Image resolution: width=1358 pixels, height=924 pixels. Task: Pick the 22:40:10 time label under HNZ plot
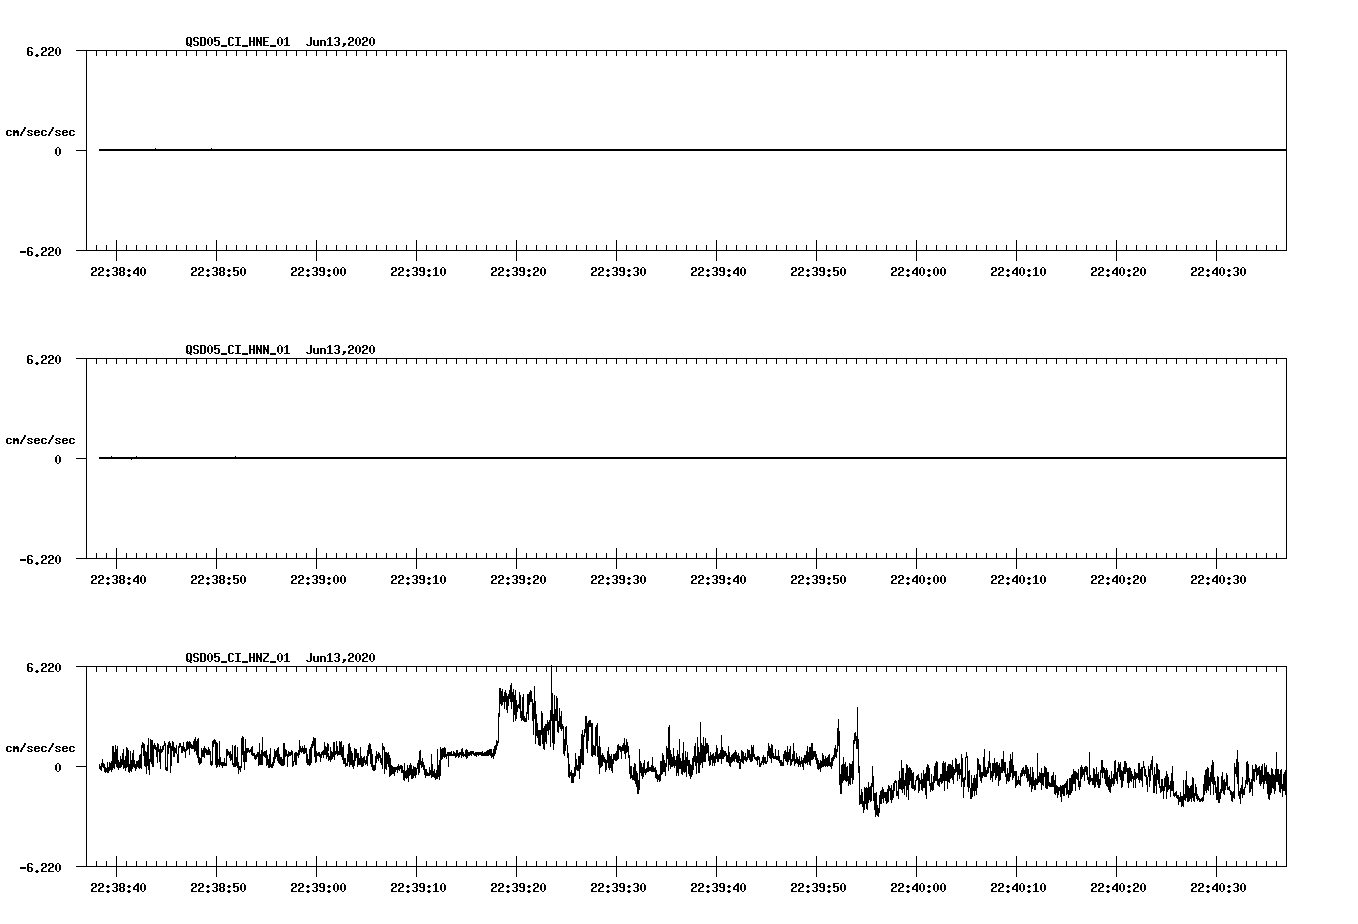tap(1018, 888)
